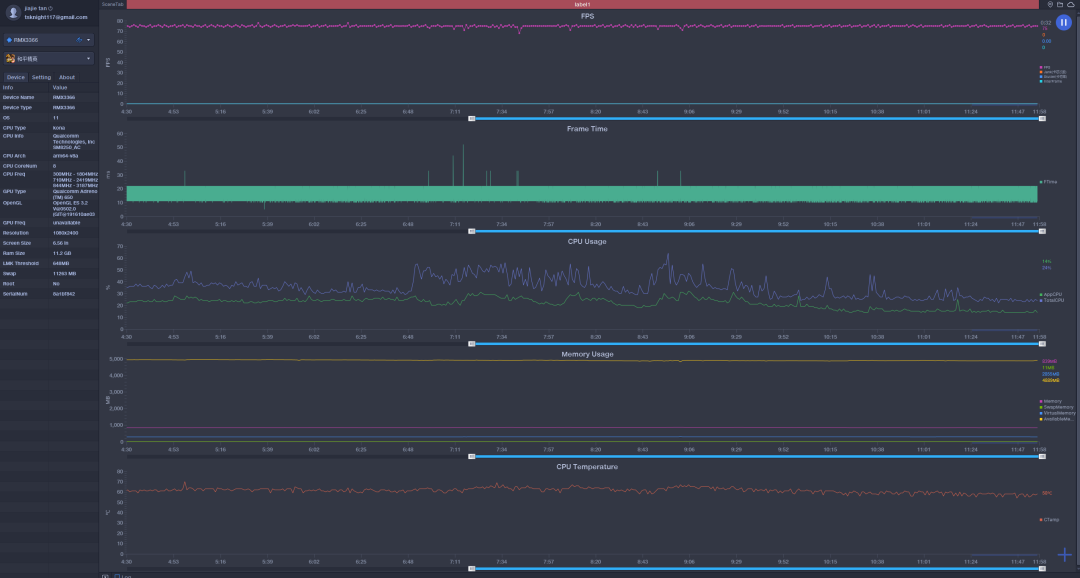The width and height of the screenshot is (1080, 578).
Task: Click the logout icon beside jiajie tan
Action: 50,8
